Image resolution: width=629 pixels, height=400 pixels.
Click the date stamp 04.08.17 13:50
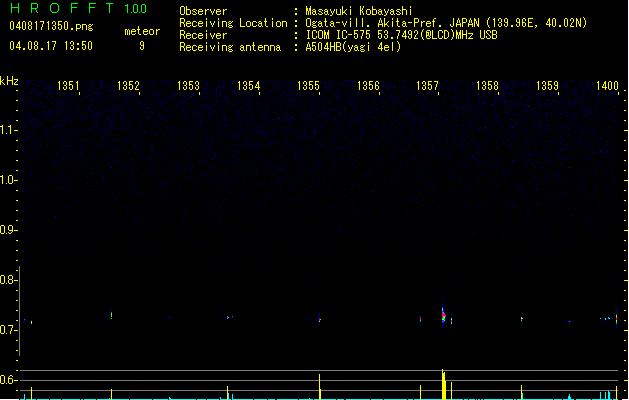tap(51, 46)
